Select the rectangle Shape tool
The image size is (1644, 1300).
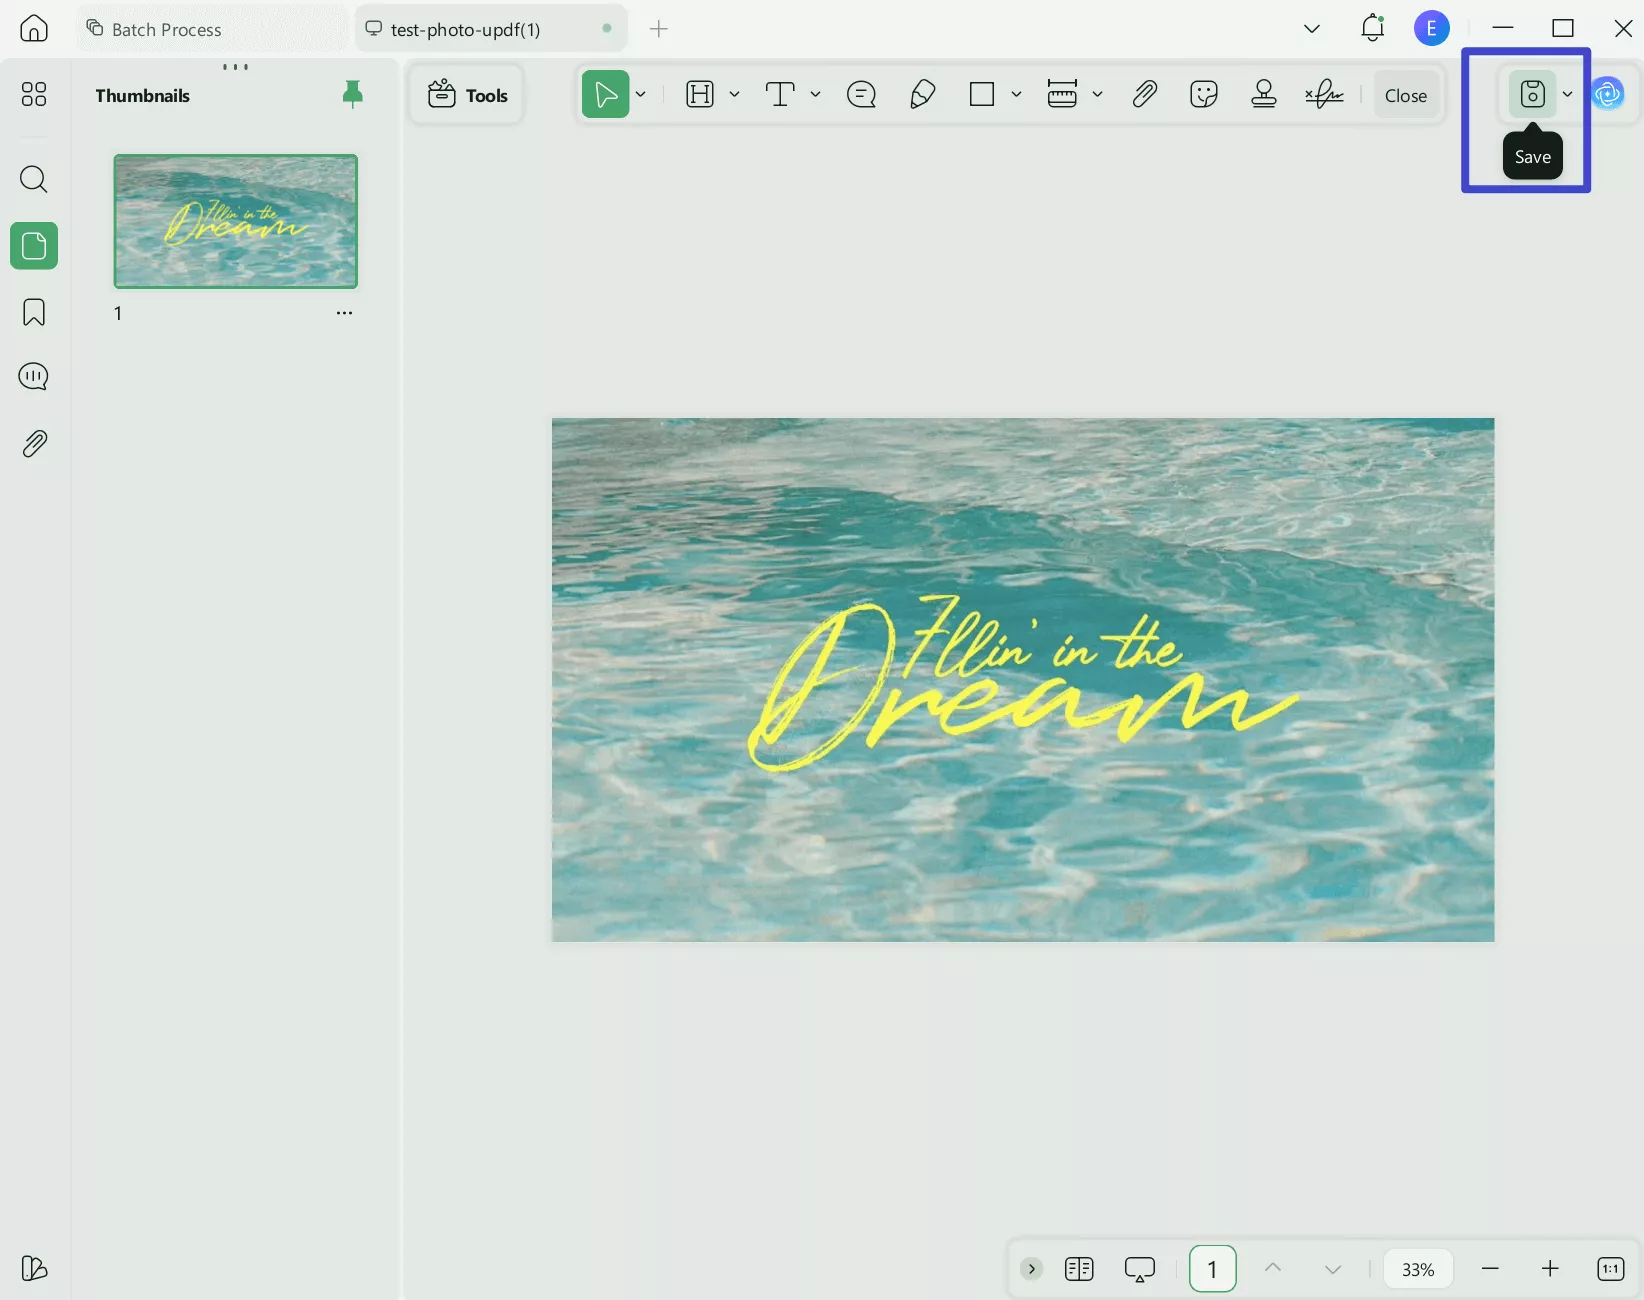[x=982, y=94]
